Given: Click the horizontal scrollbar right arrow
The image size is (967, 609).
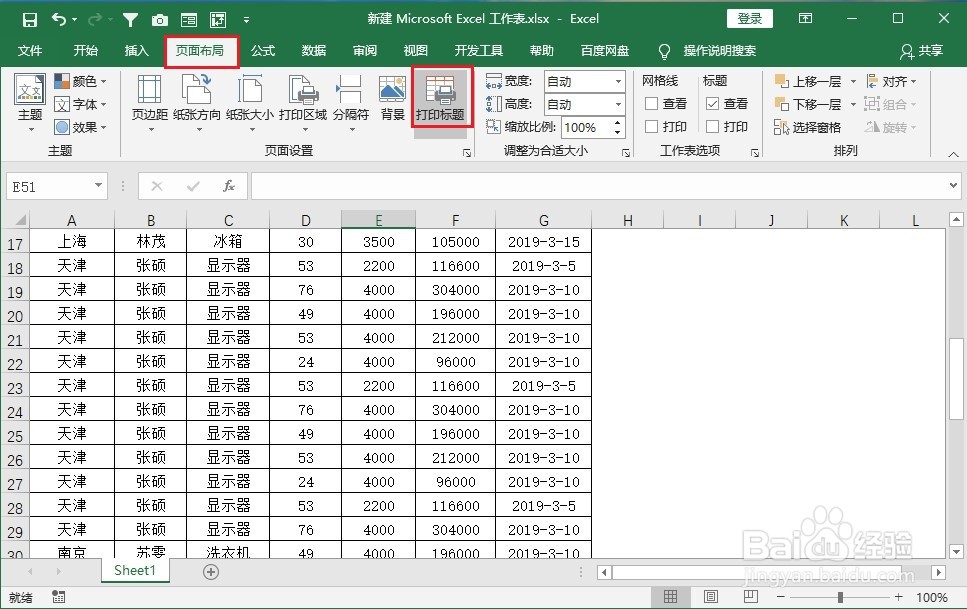Looking at the screenshot, I should [x=939, y=572].
